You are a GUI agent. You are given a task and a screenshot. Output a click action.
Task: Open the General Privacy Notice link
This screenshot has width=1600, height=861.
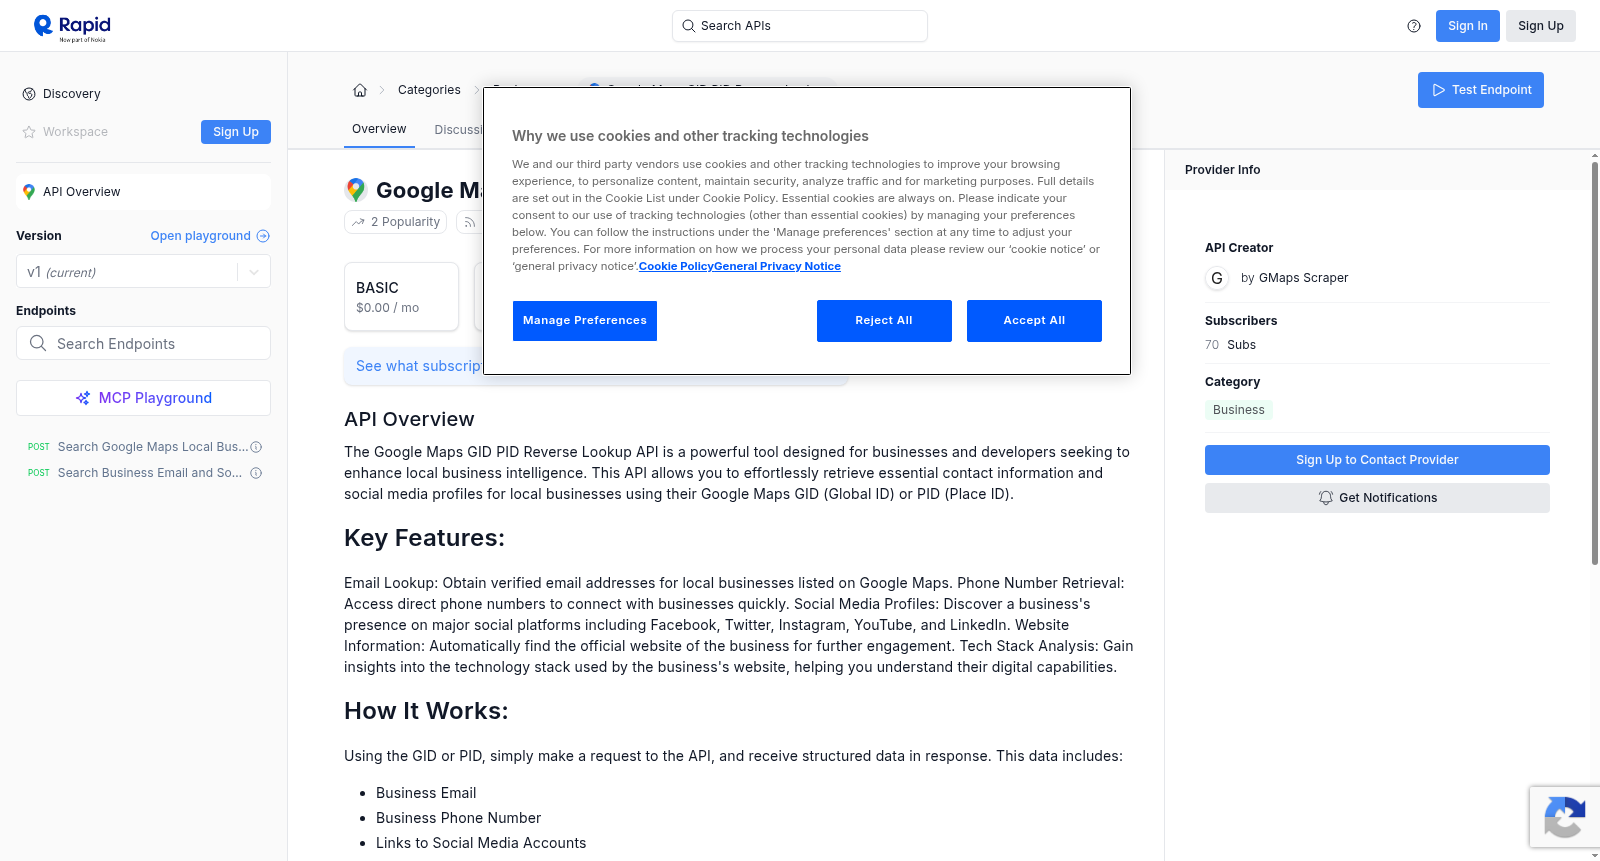click(x=778, y=266)
